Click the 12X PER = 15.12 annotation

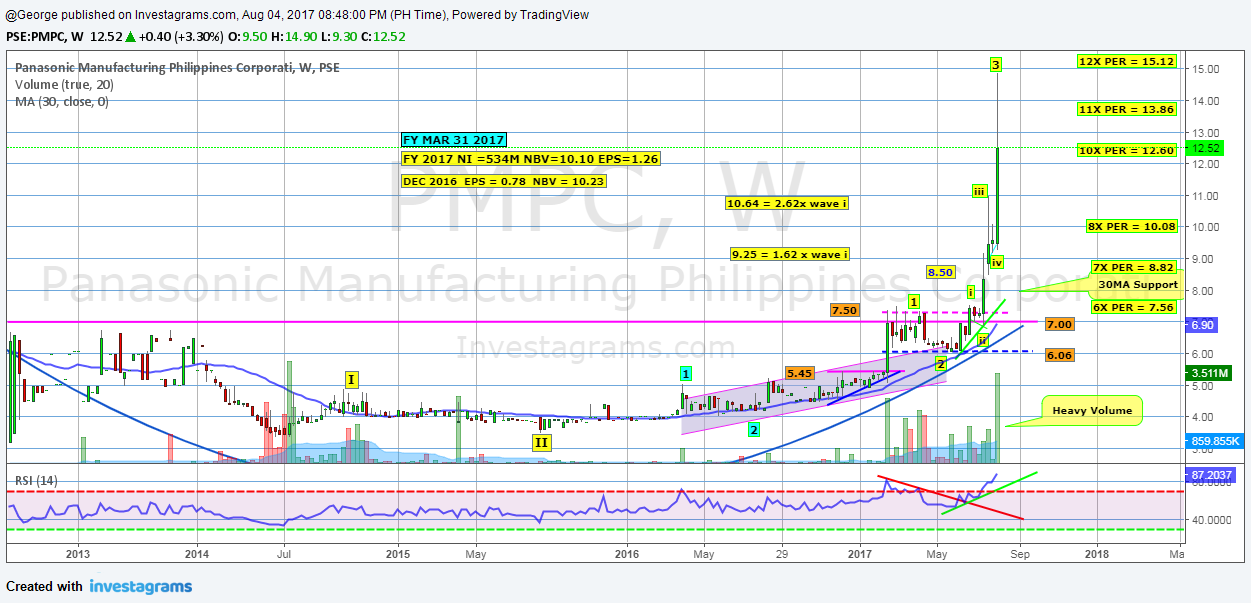tap(1128, 60)
